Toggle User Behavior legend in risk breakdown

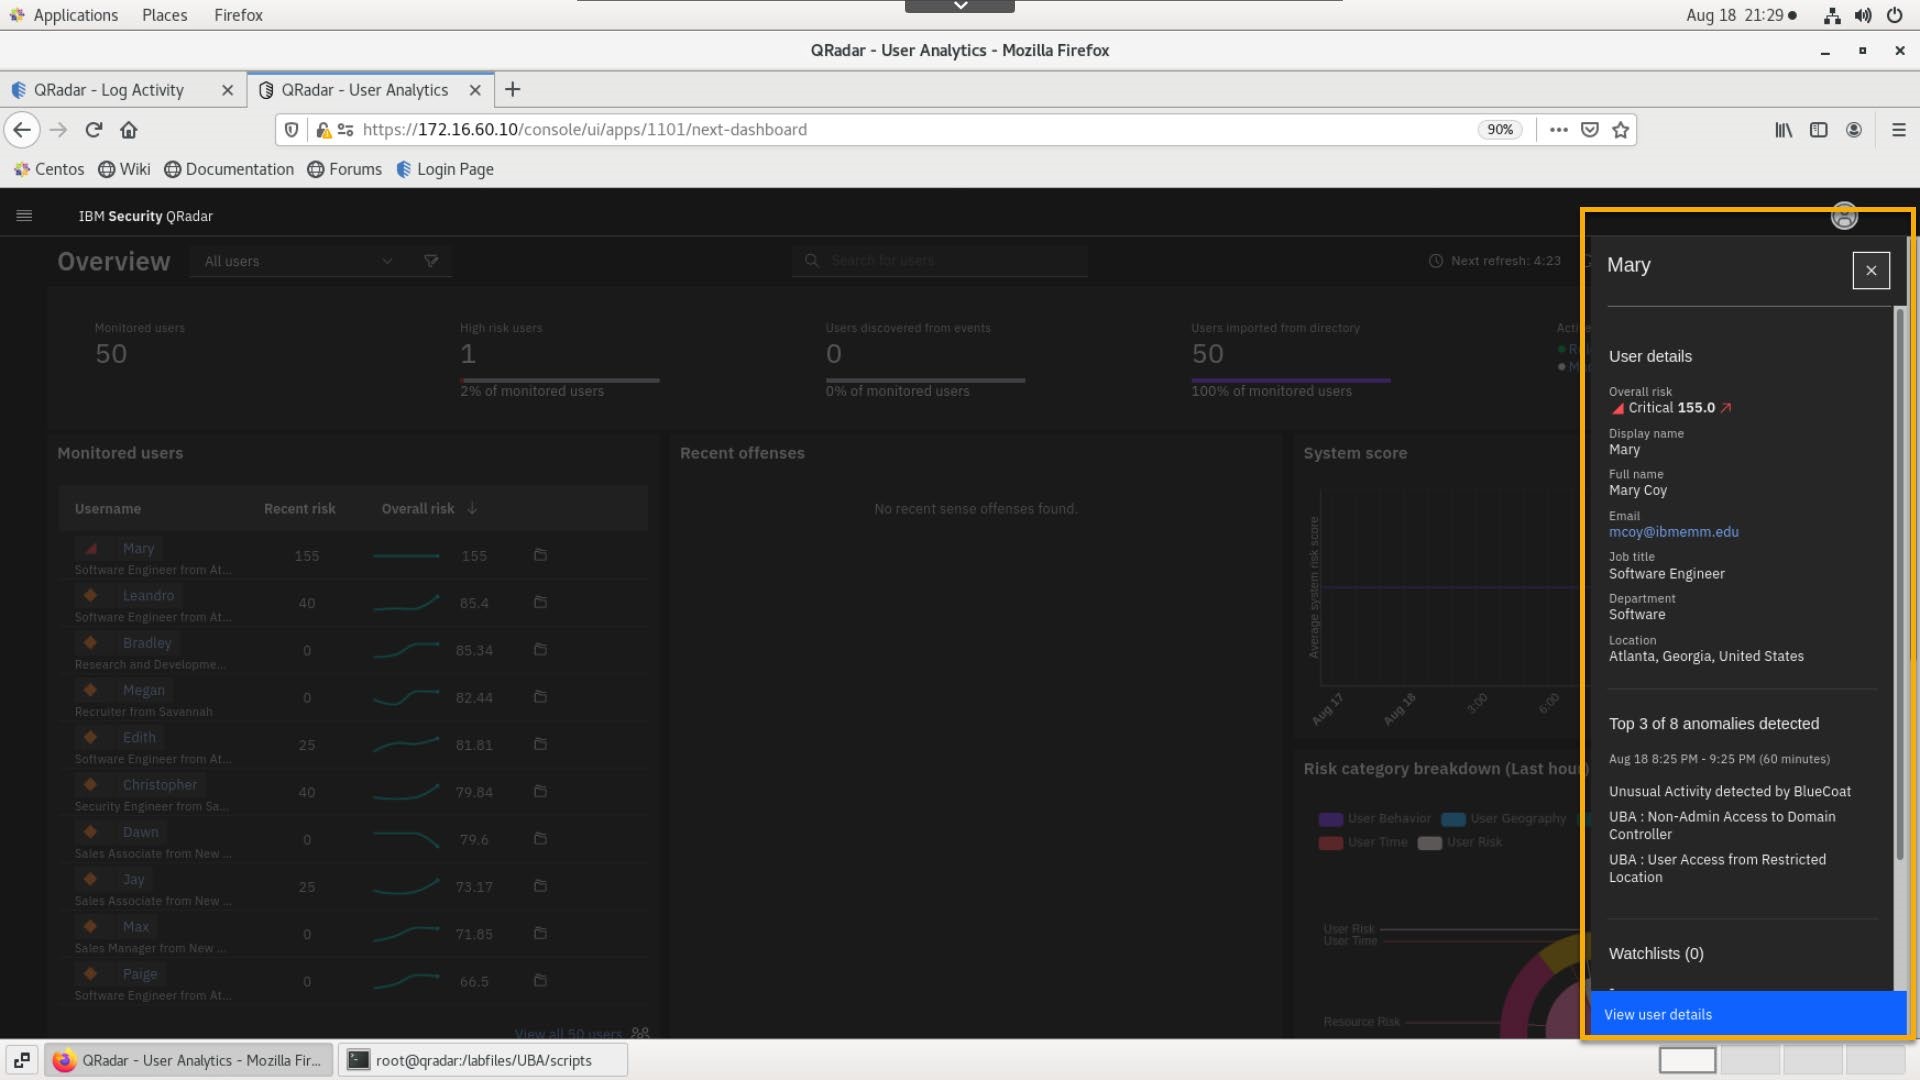point(1376,819)
